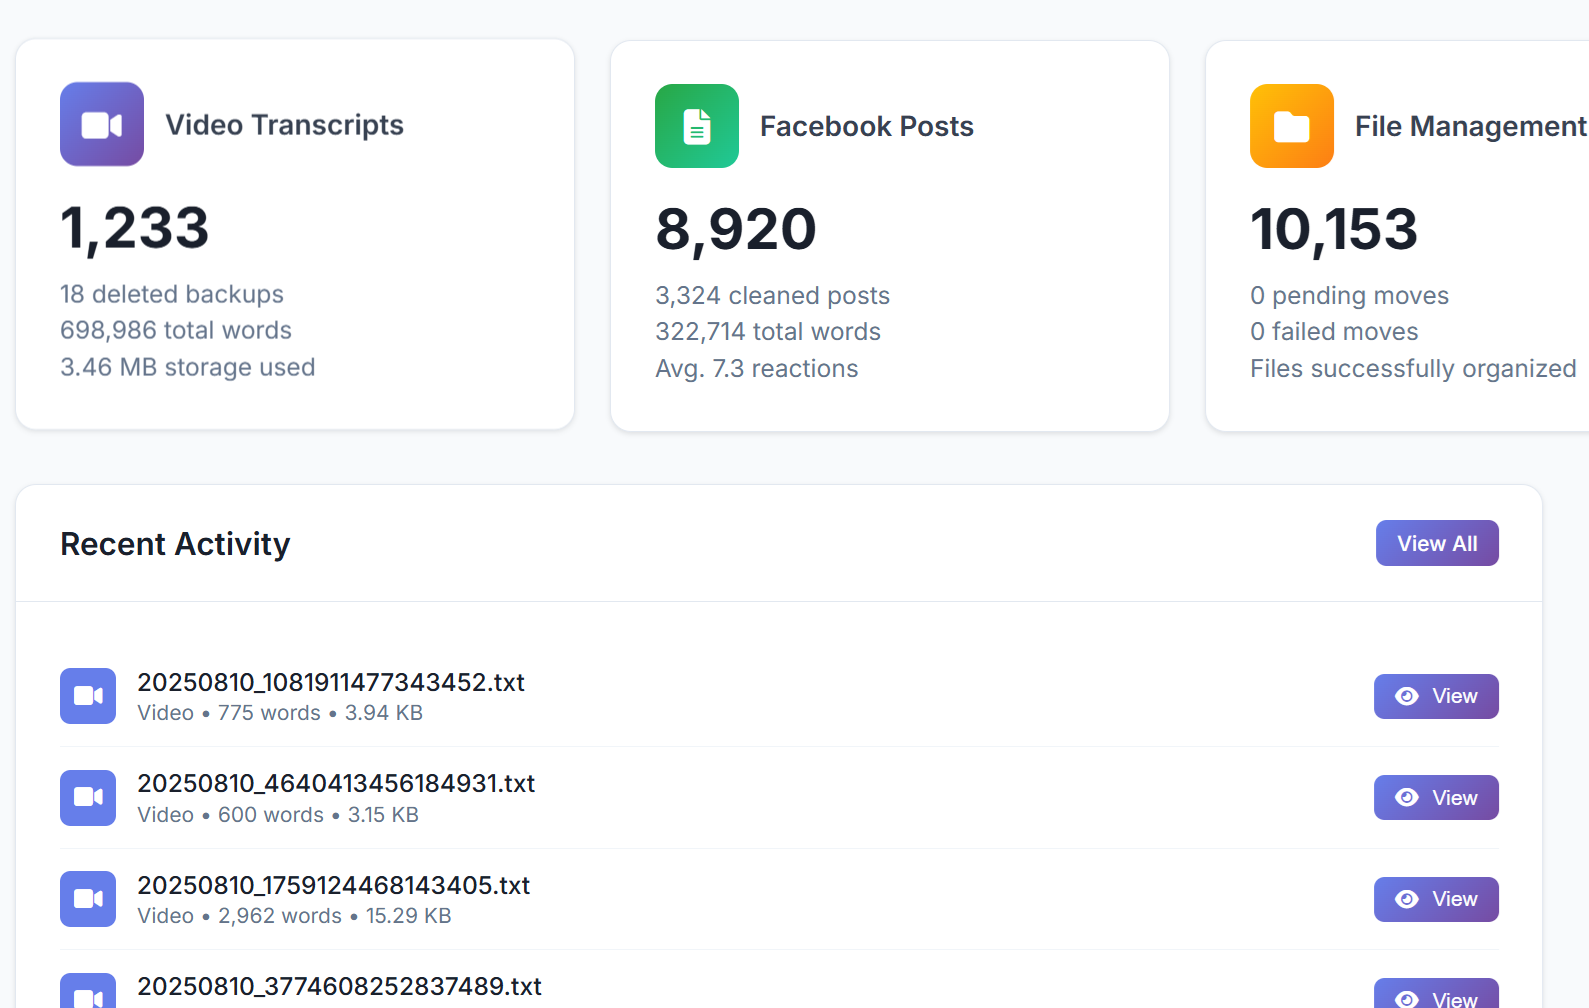Click the '322,714 total words' text
The height and width of the screenshot is (1008, 1589).
pyautogui.click(x=768, y=332)
